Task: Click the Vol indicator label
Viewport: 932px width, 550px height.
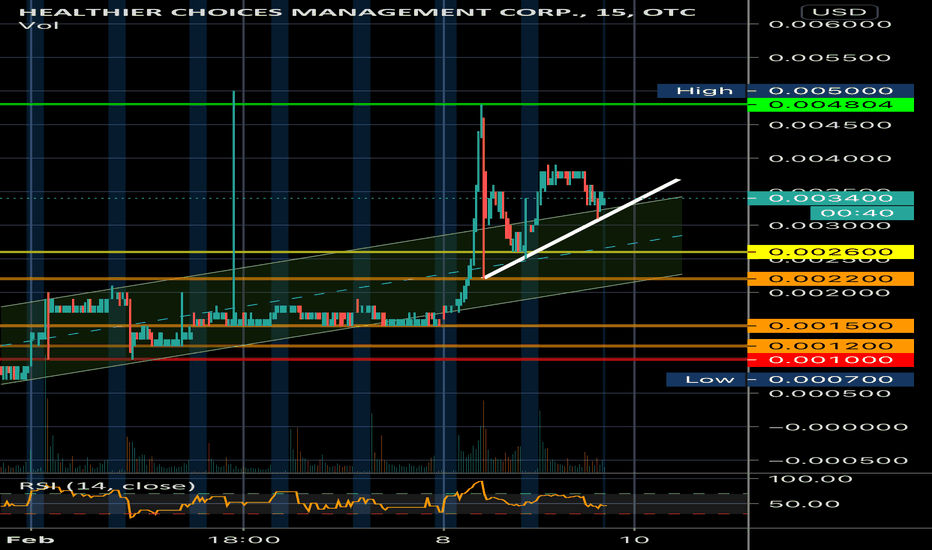Action: point(39,26)
